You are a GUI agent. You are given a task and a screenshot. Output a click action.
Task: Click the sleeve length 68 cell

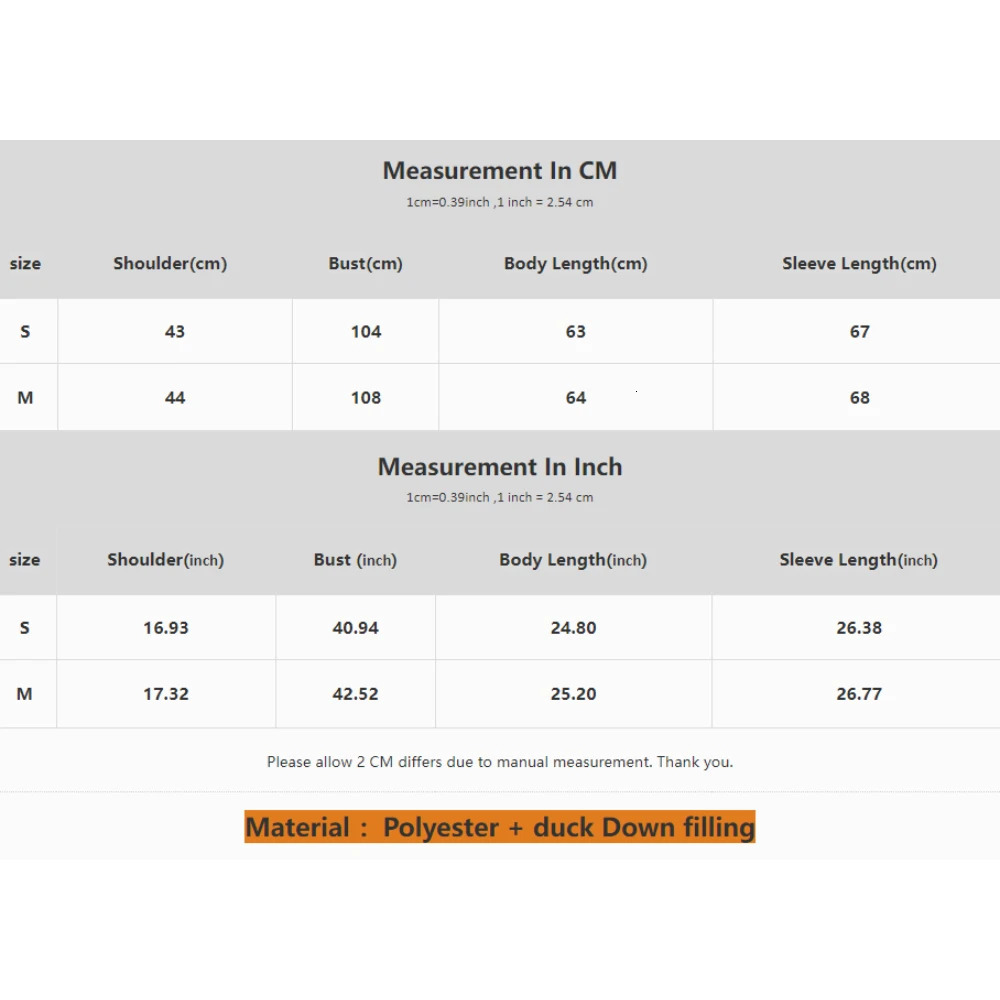click(859, 398)
